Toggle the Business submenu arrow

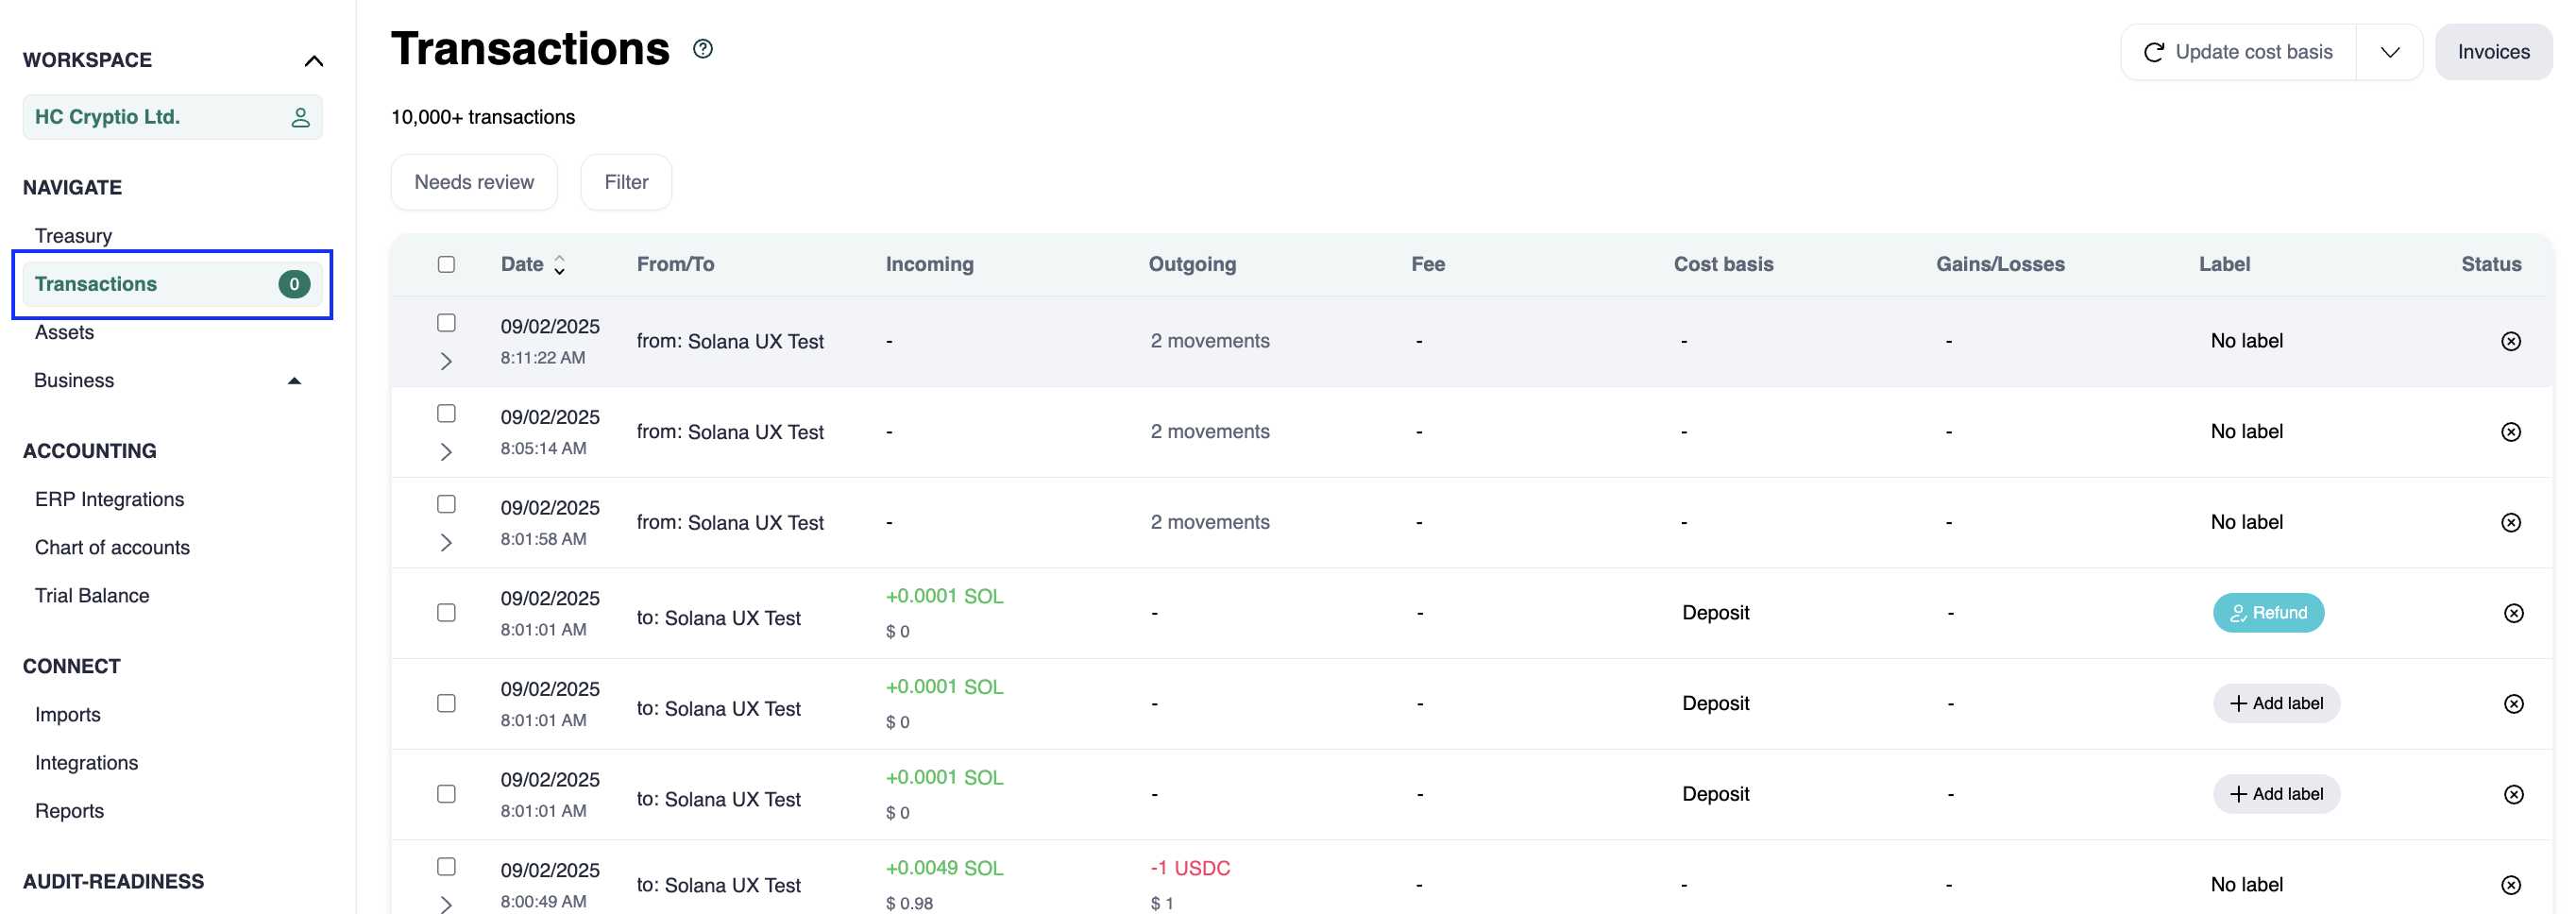click(294, 381)
